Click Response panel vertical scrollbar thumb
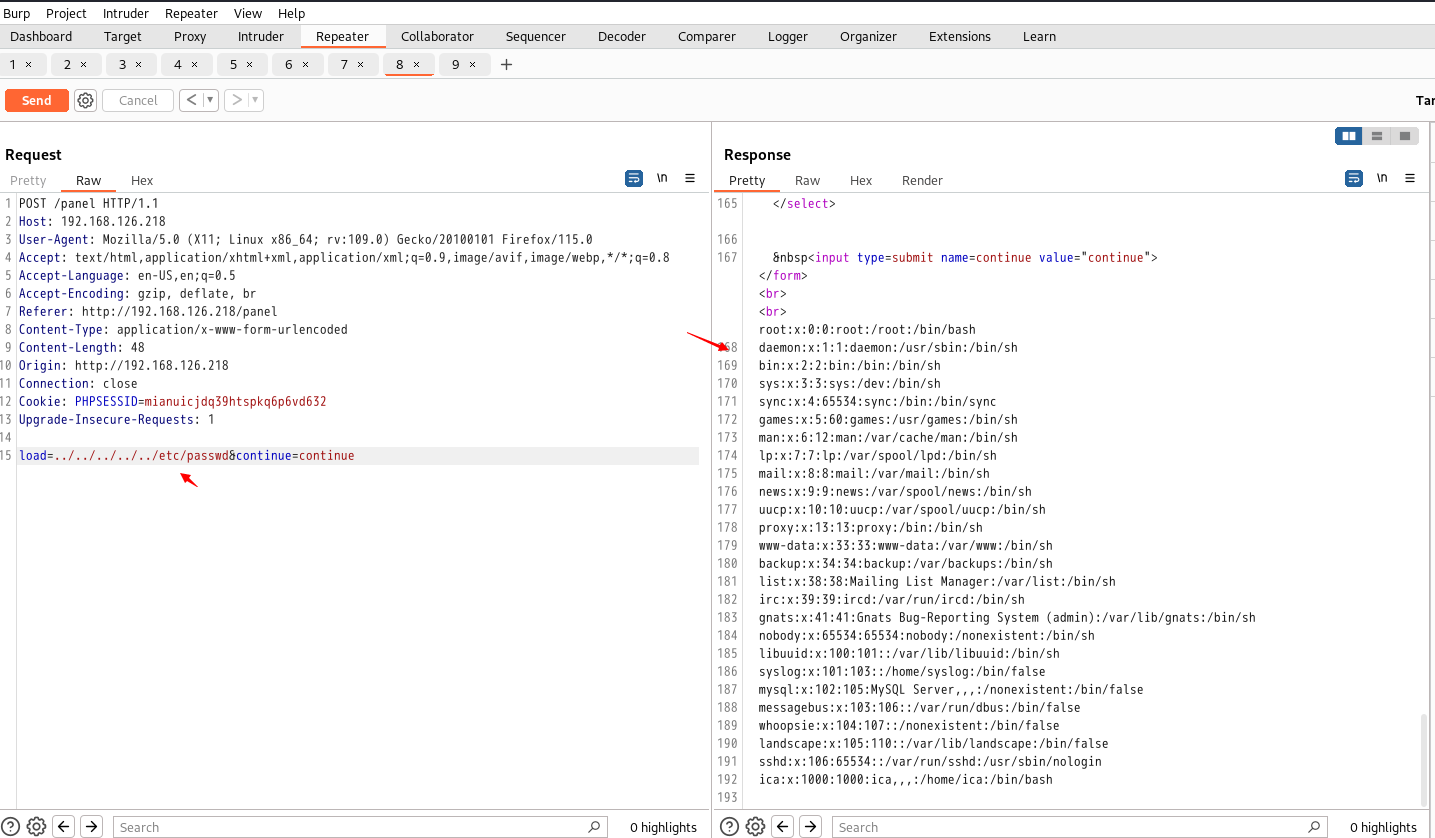Screen dimensions: 1435x838 1424,758
